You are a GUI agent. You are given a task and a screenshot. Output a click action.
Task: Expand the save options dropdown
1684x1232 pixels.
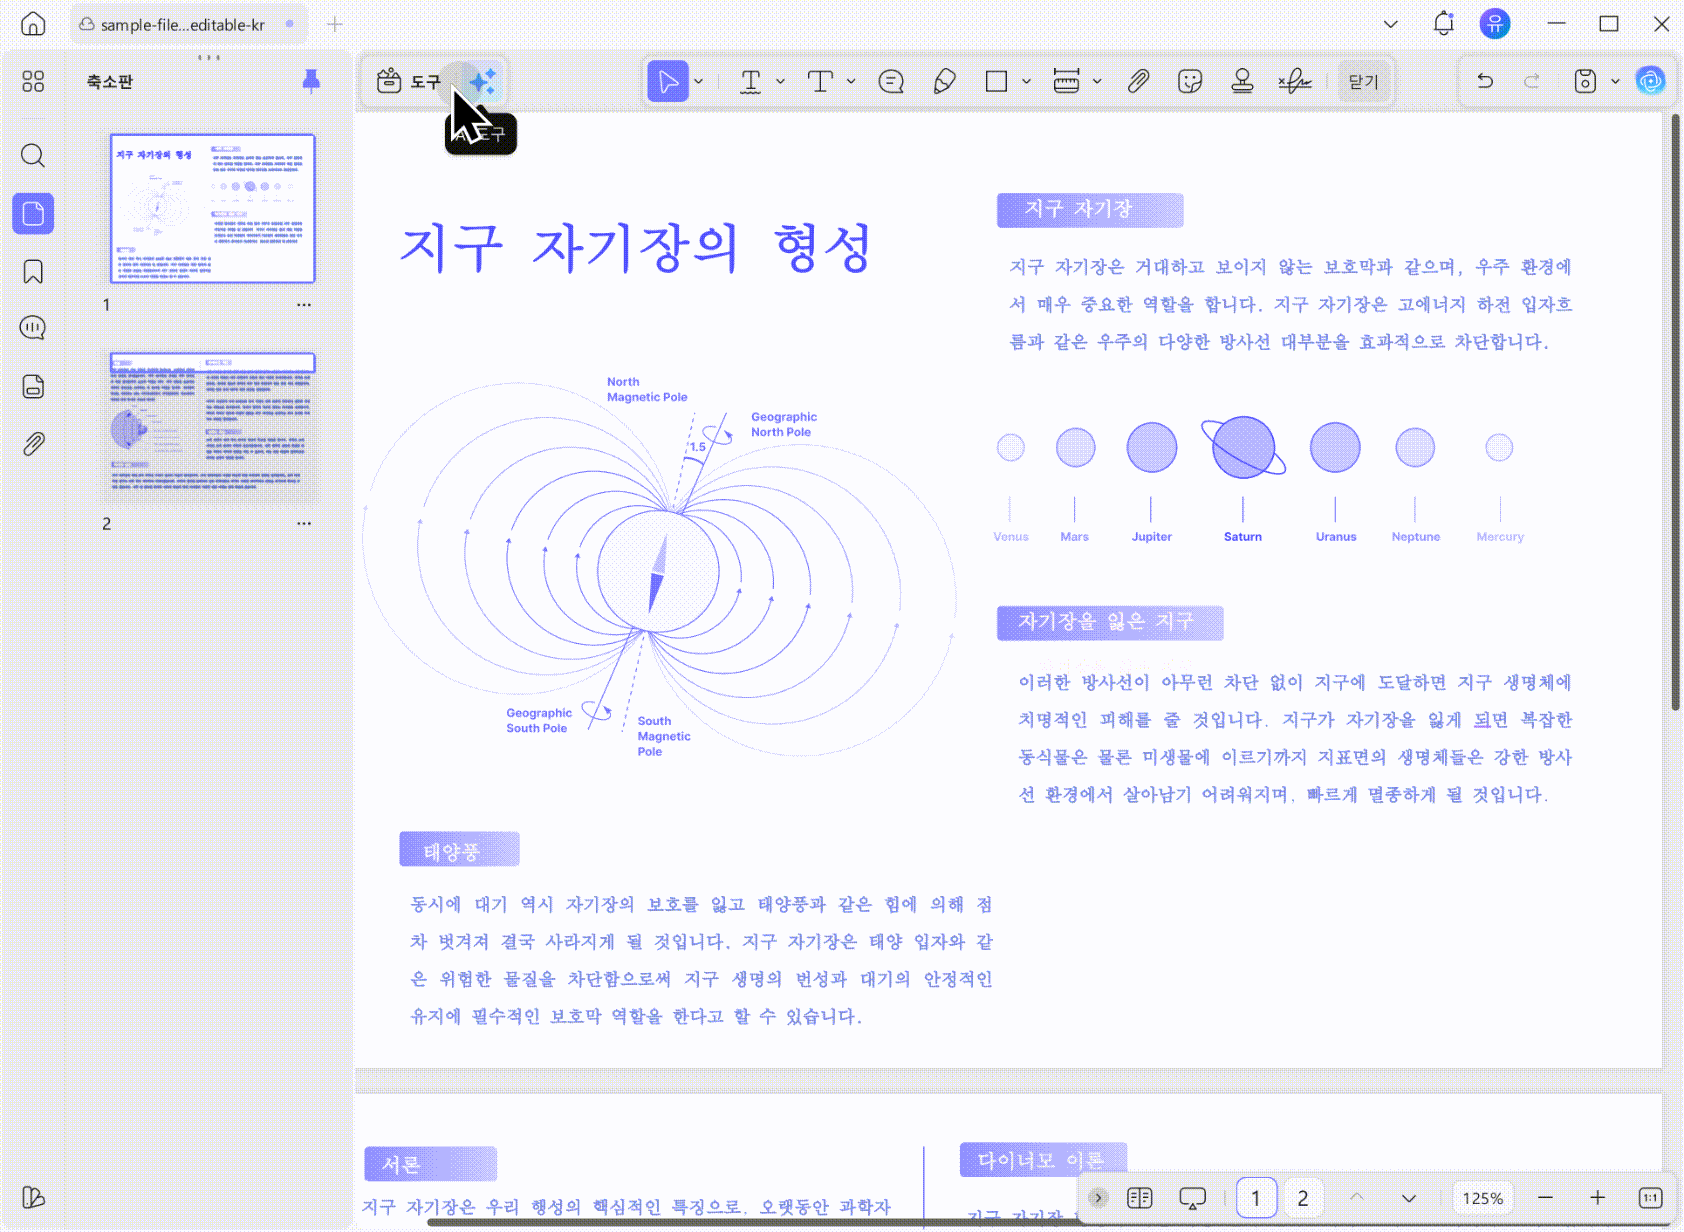[1615, 81]
